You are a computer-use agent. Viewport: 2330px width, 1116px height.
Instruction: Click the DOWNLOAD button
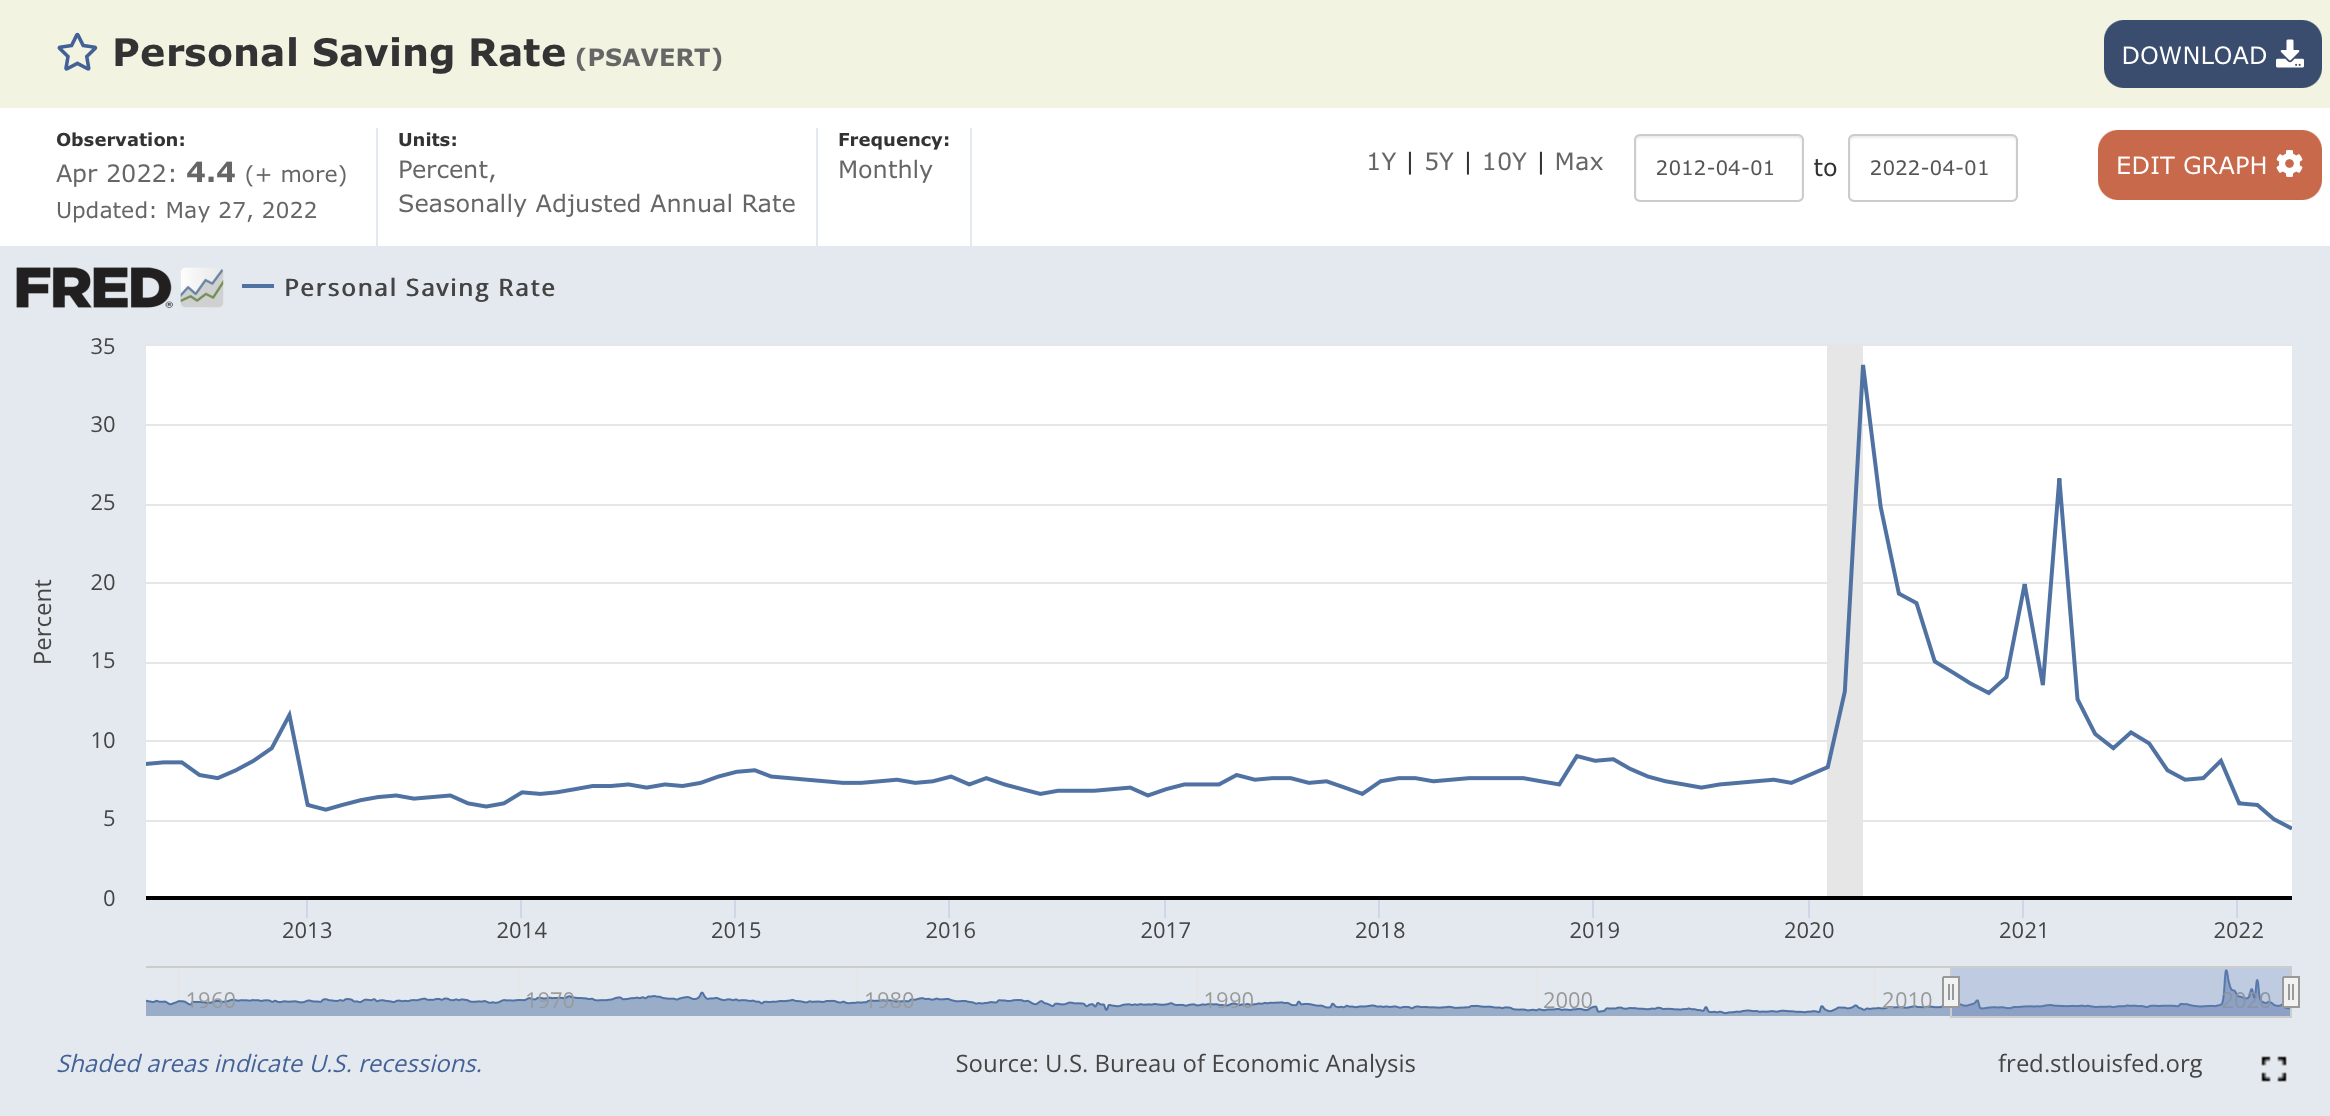[2211, 55]
